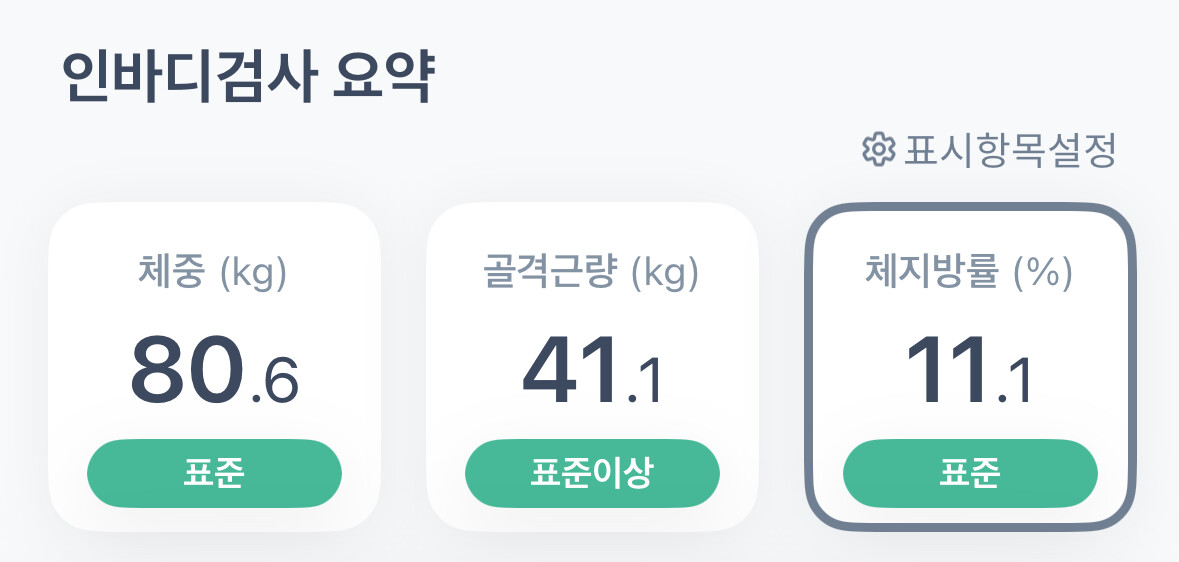Click the .6 decimal in the weight value
1179x562 pixels.
274,383
